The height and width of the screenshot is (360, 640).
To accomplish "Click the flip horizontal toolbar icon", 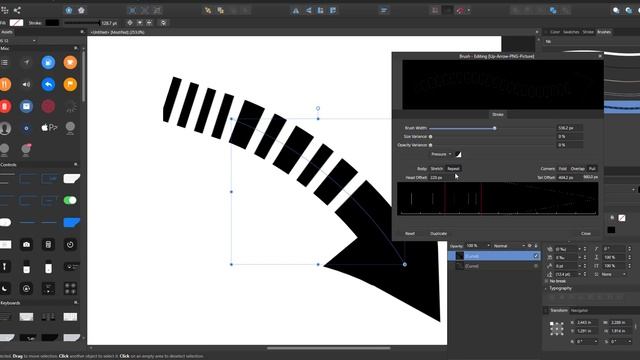I will [296, 11].
